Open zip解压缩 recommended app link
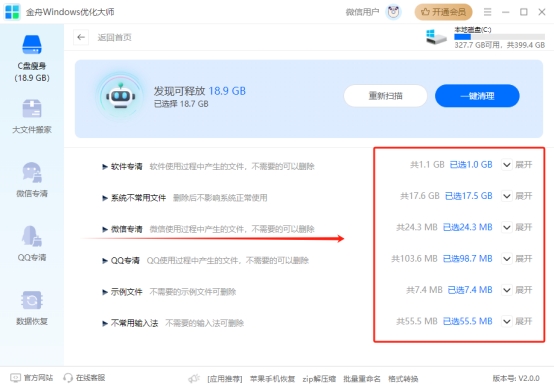 coord(319,379)
